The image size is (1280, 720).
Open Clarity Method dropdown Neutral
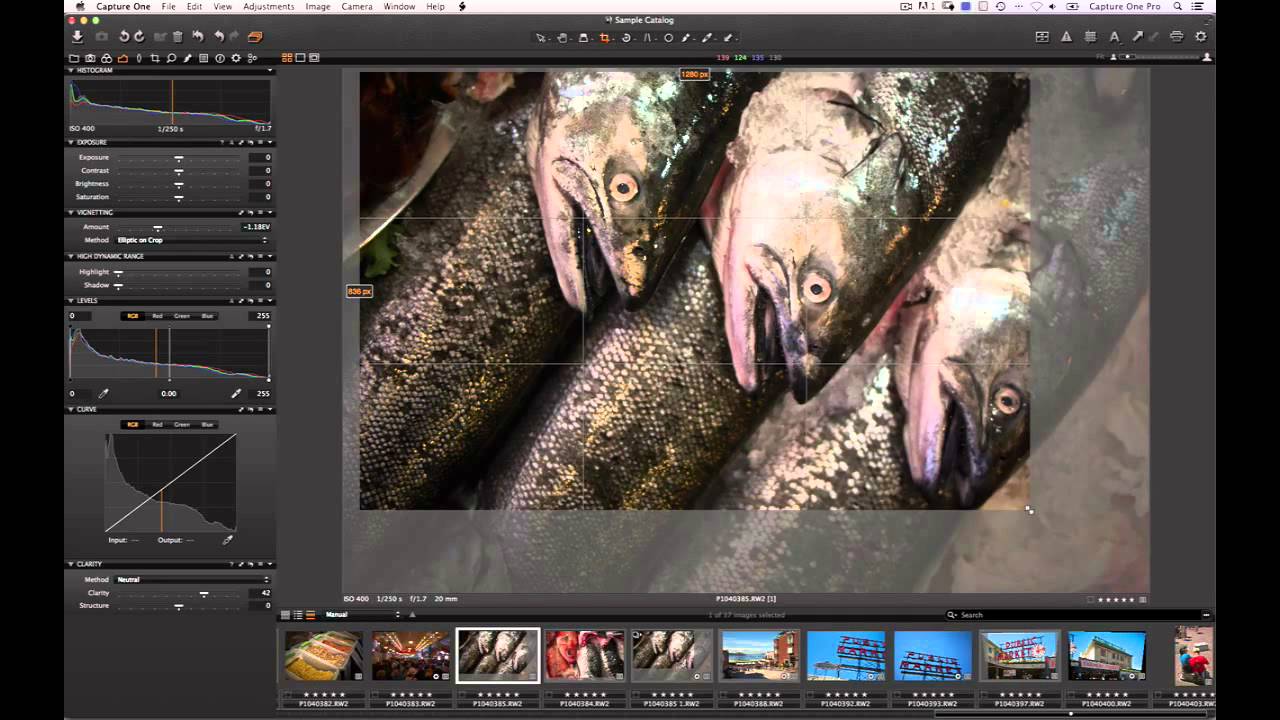pyautogui.click(x=192, y=580)
